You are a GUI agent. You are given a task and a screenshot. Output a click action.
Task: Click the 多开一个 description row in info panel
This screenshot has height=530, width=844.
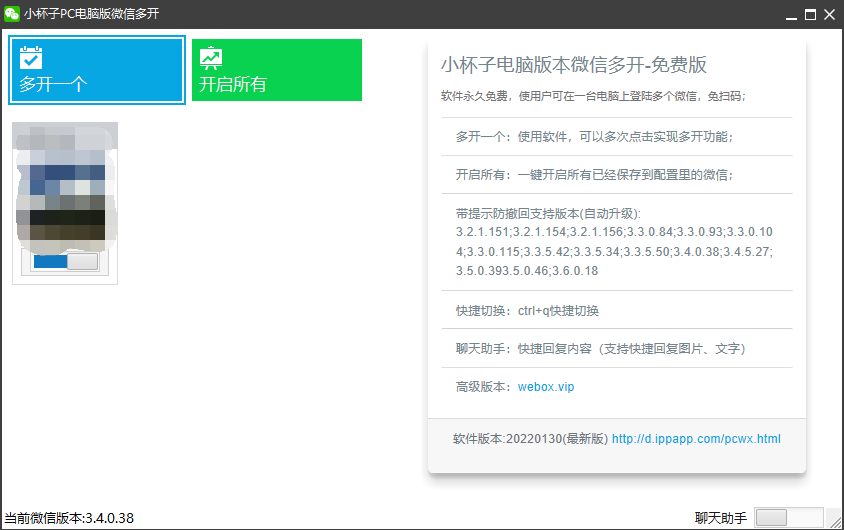tap(617, 137)
